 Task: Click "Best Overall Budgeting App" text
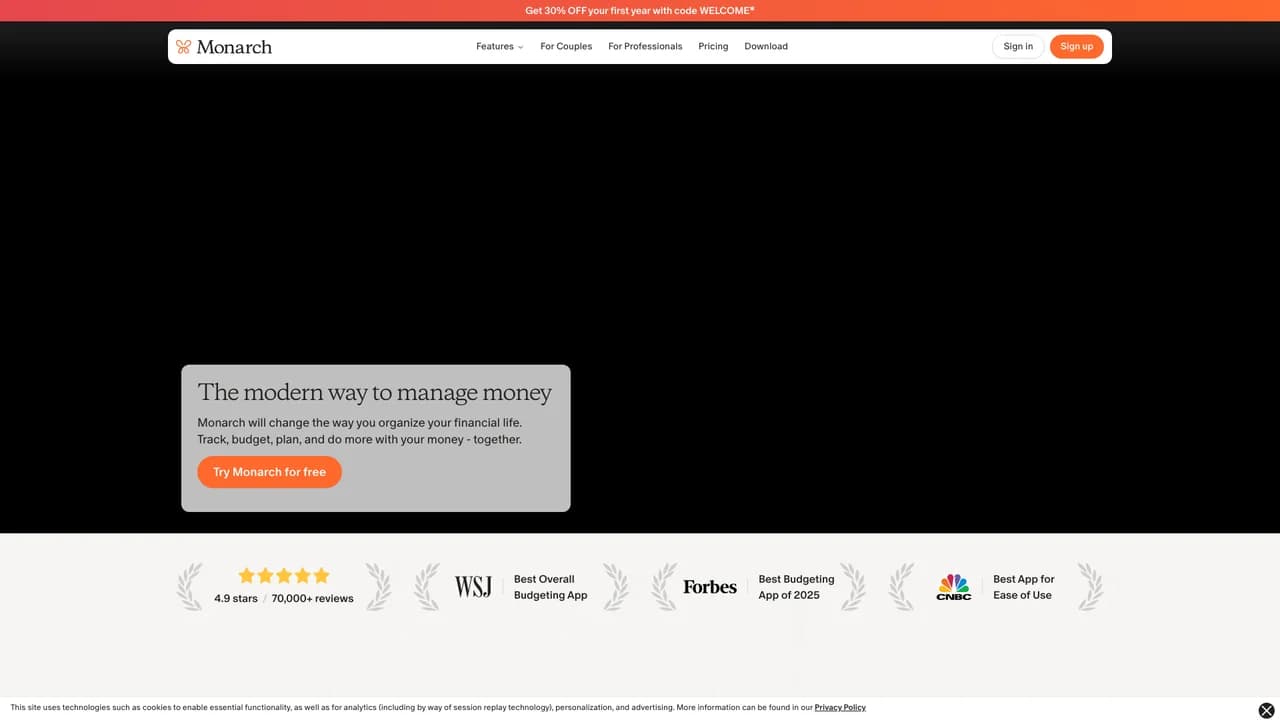tap(551, 587)
